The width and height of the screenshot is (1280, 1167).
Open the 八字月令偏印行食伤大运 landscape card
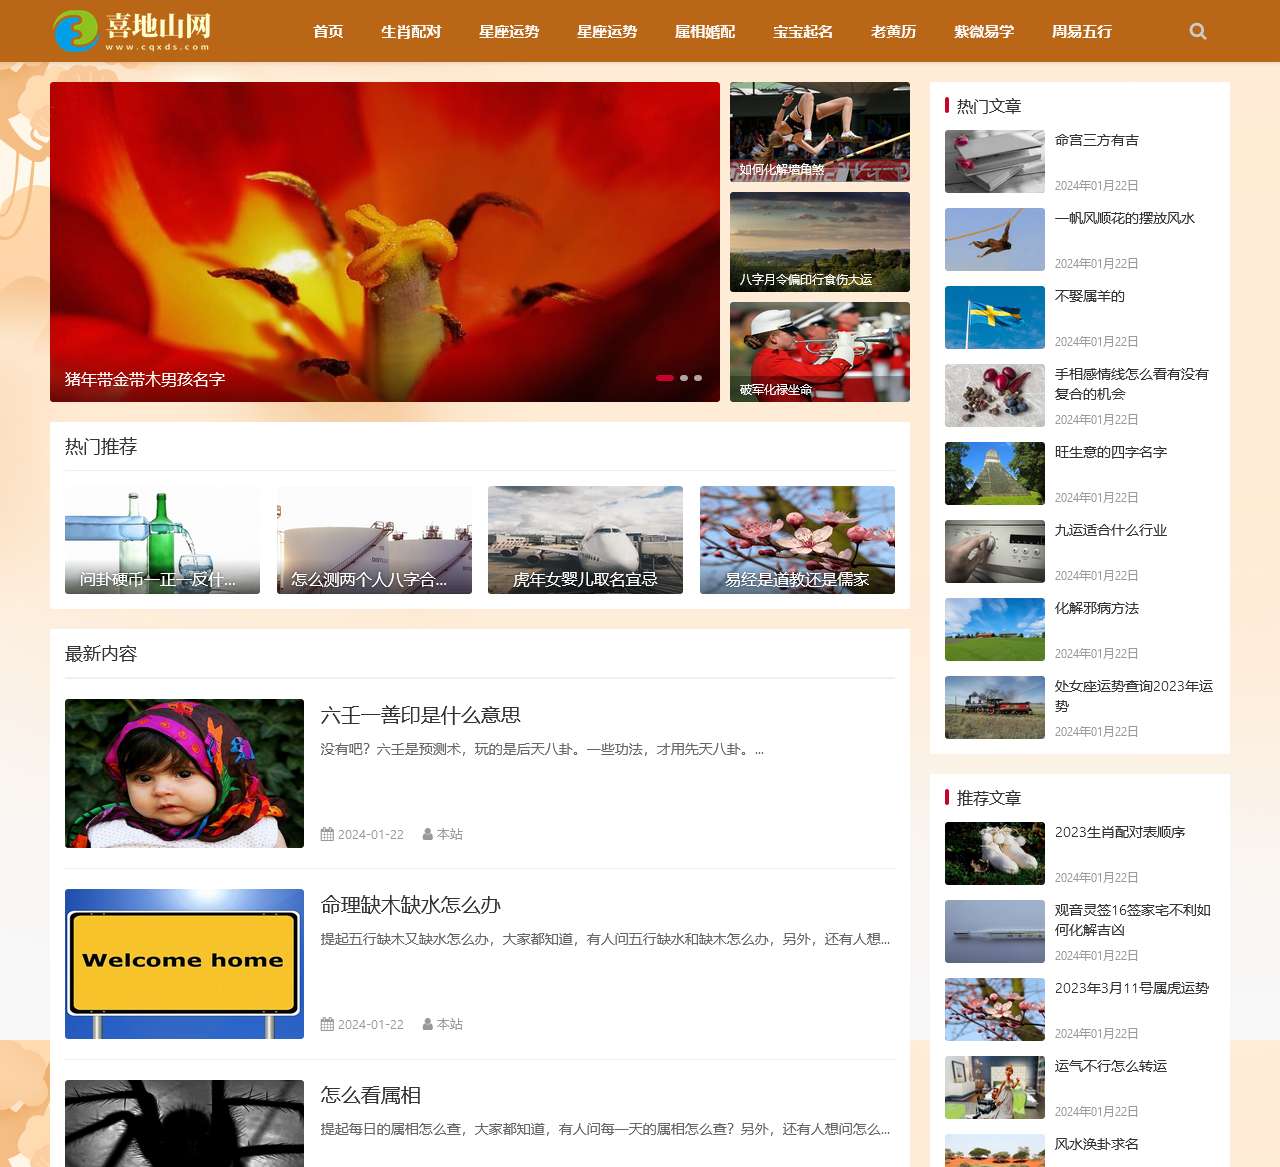coord(820,242)
